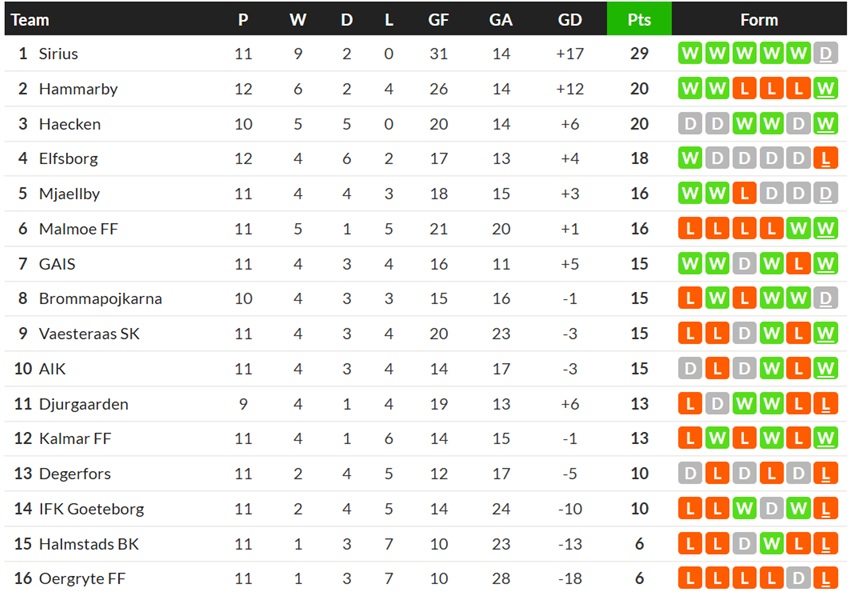This screenshot has width=852, height=608.
Task: Click Elfsborg's first win form badge
Action: pos(690,158)
